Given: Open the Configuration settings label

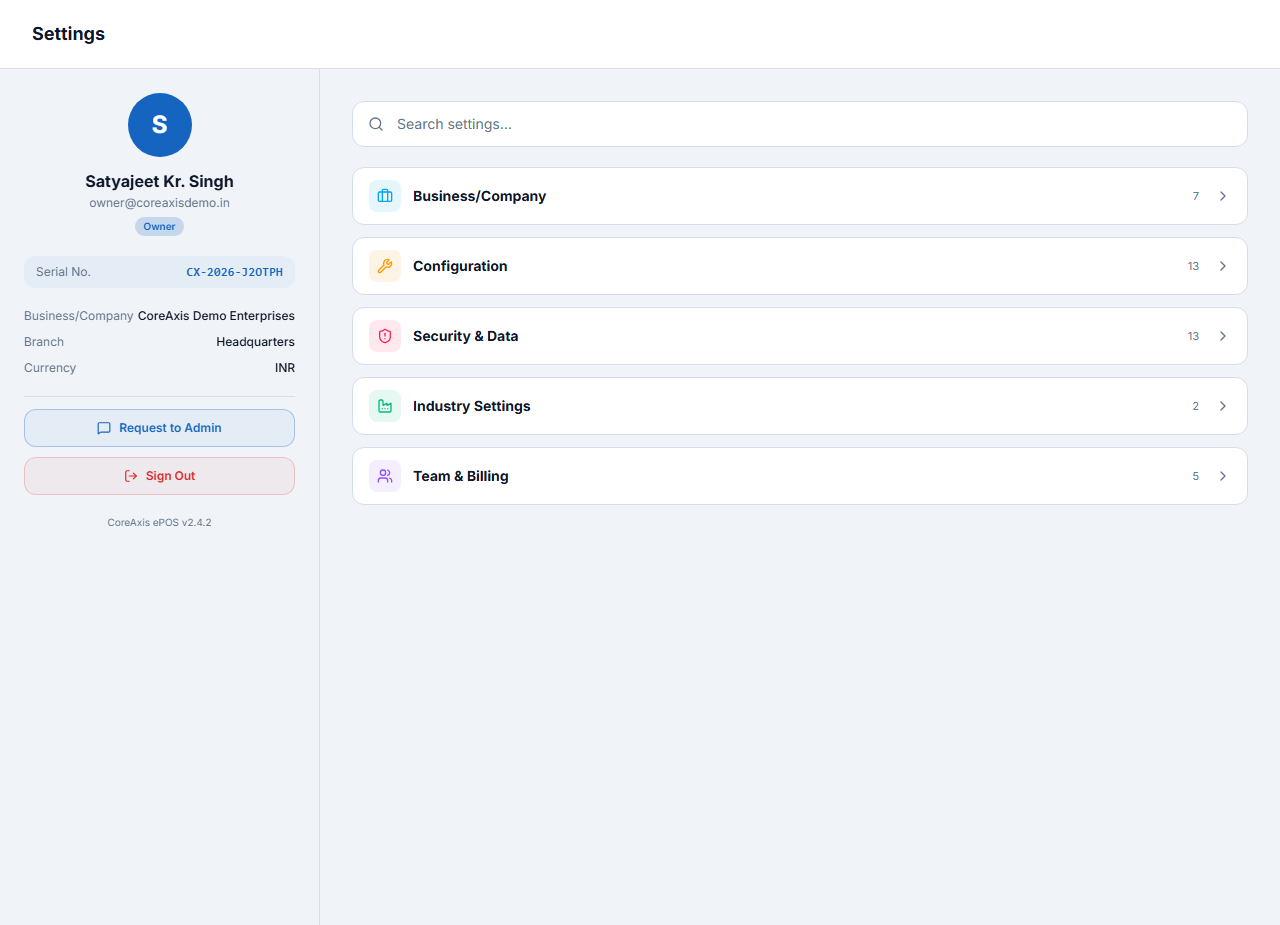Looking at the screenshot, I should [x=460, y=266].
